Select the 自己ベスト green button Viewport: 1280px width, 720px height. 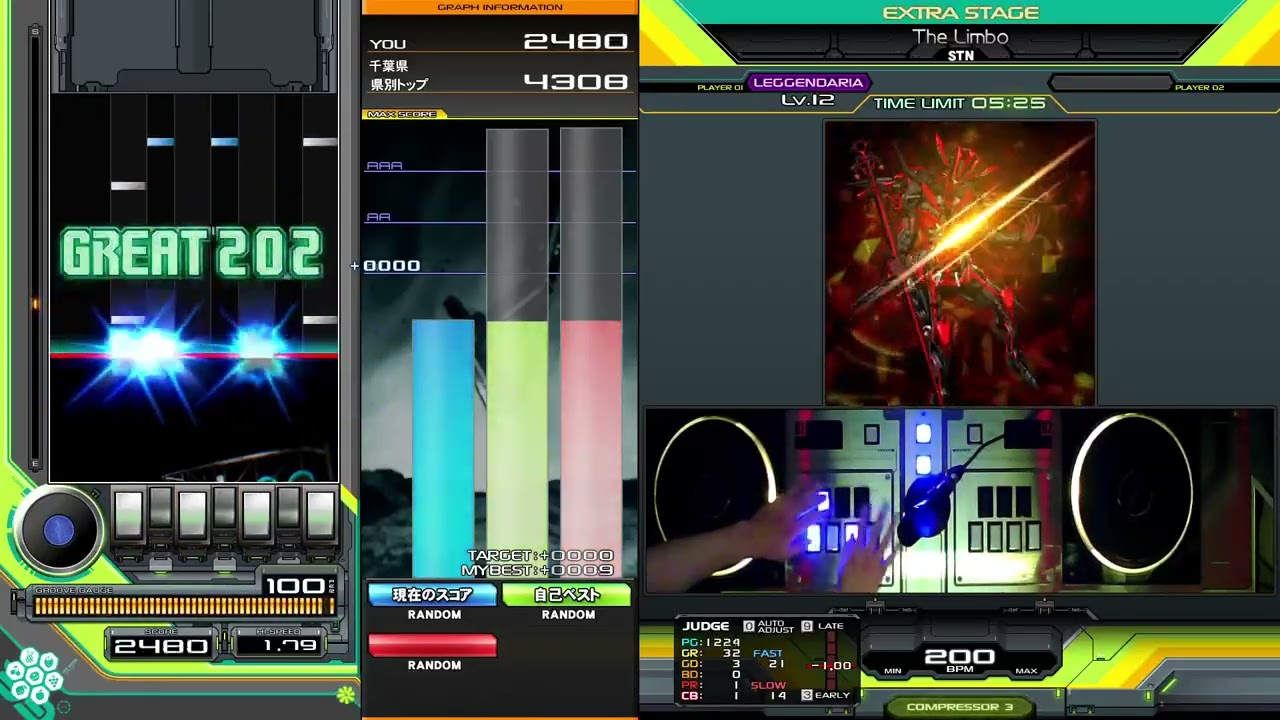[567, 595]
